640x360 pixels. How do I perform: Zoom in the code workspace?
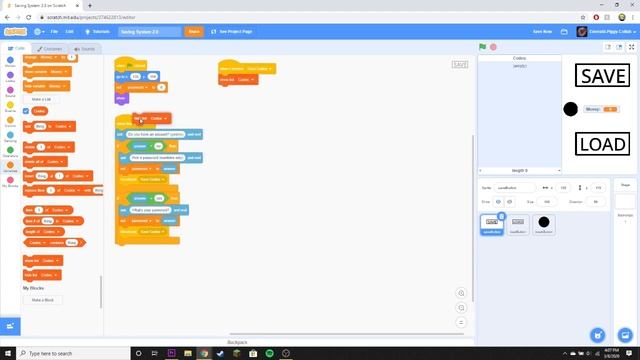point(461,293)
